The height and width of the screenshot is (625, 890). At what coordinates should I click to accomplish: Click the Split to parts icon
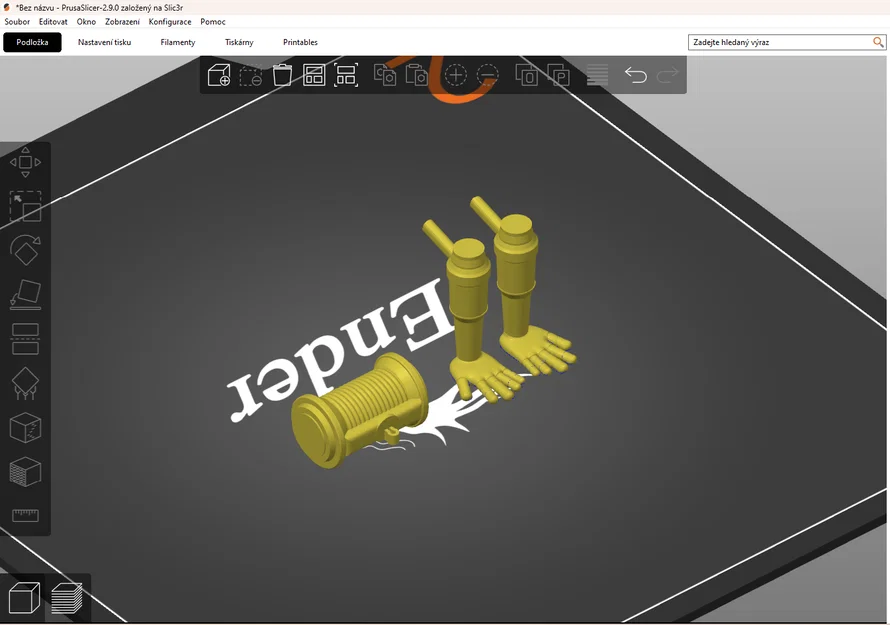click(558, 75)
